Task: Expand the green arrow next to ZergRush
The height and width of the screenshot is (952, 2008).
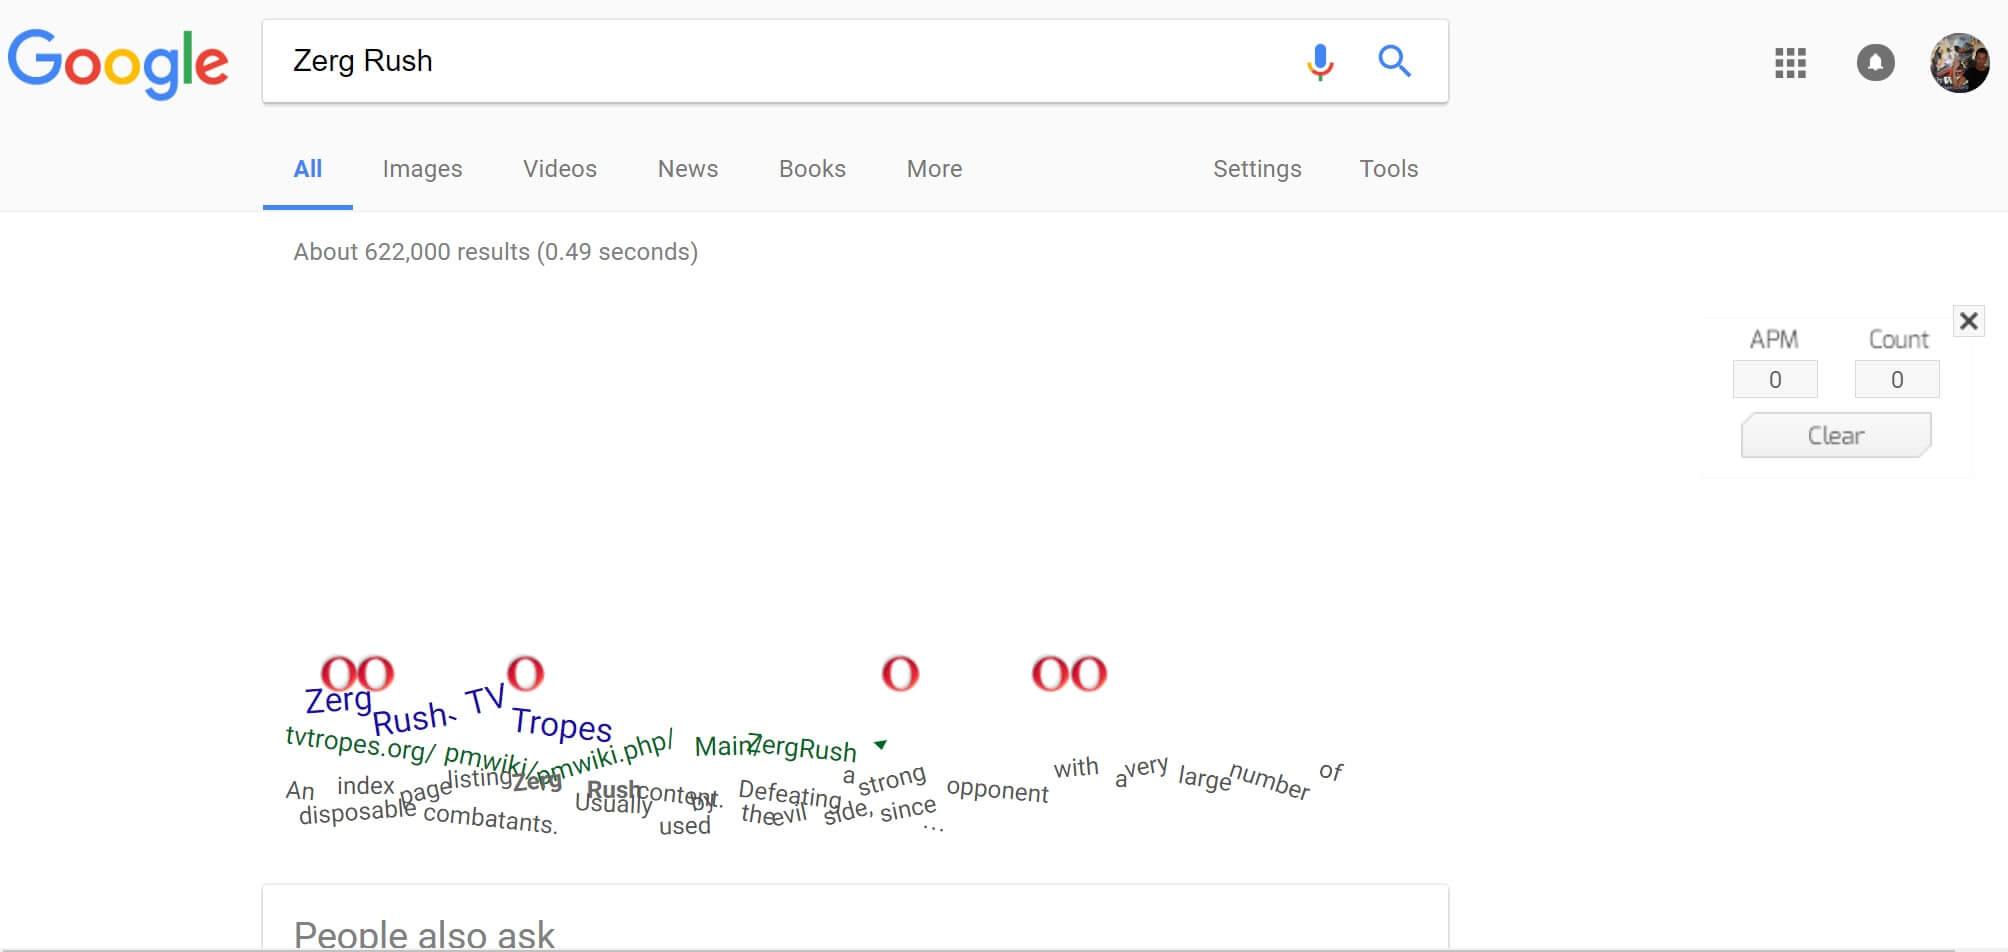Action: tap(880, 745)
